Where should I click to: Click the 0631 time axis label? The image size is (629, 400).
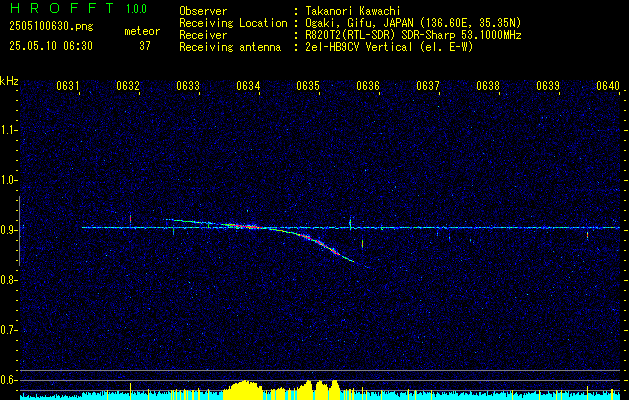tap(67, 85)
